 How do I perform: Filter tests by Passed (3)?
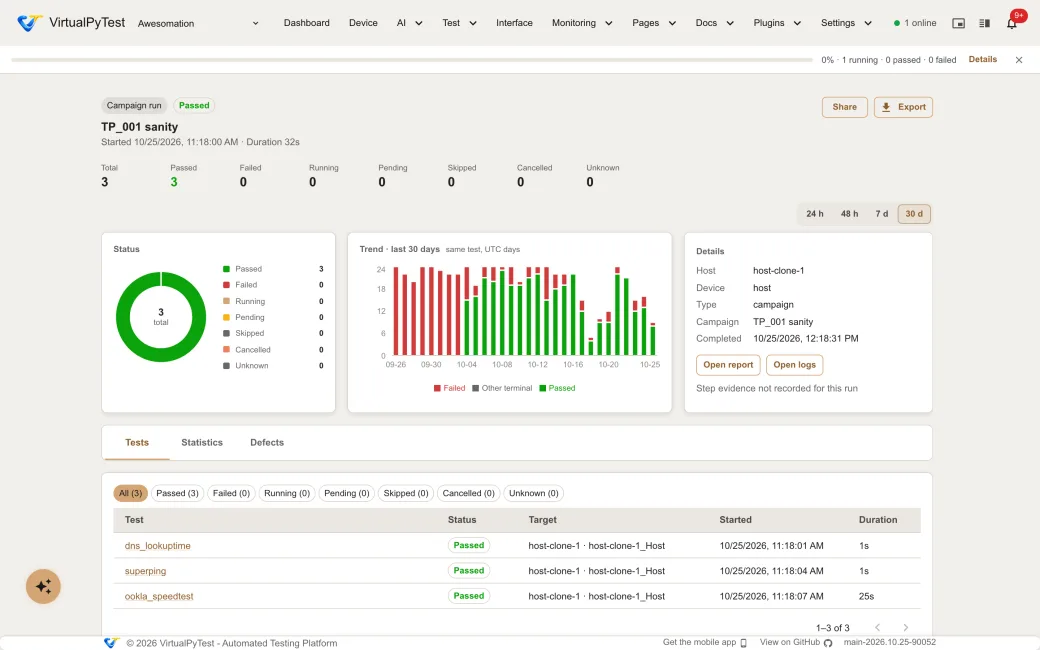click(177, 493)
